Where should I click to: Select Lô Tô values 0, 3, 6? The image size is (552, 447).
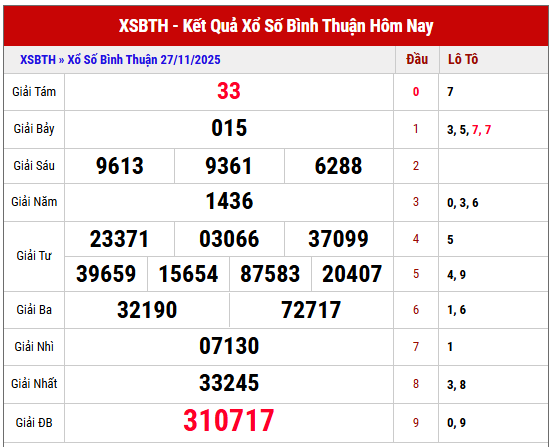point(463,203)
